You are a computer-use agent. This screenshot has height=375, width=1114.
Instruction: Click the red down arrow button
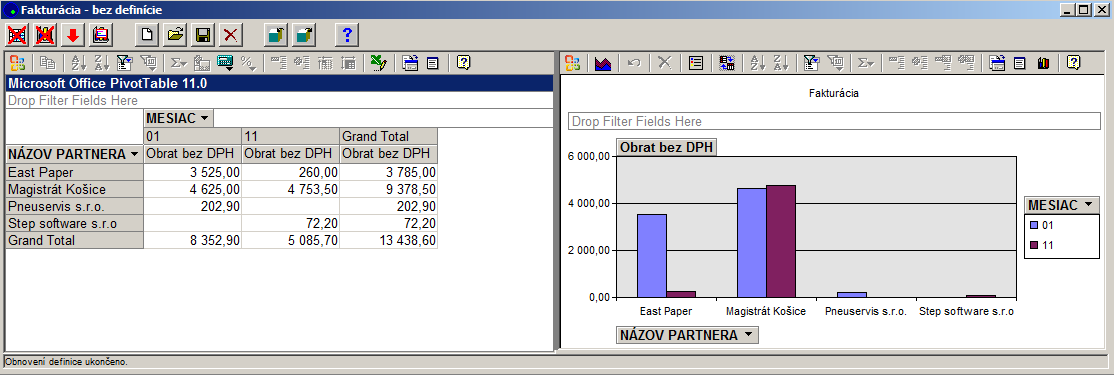pyautogui.click(x=72, y=34)
